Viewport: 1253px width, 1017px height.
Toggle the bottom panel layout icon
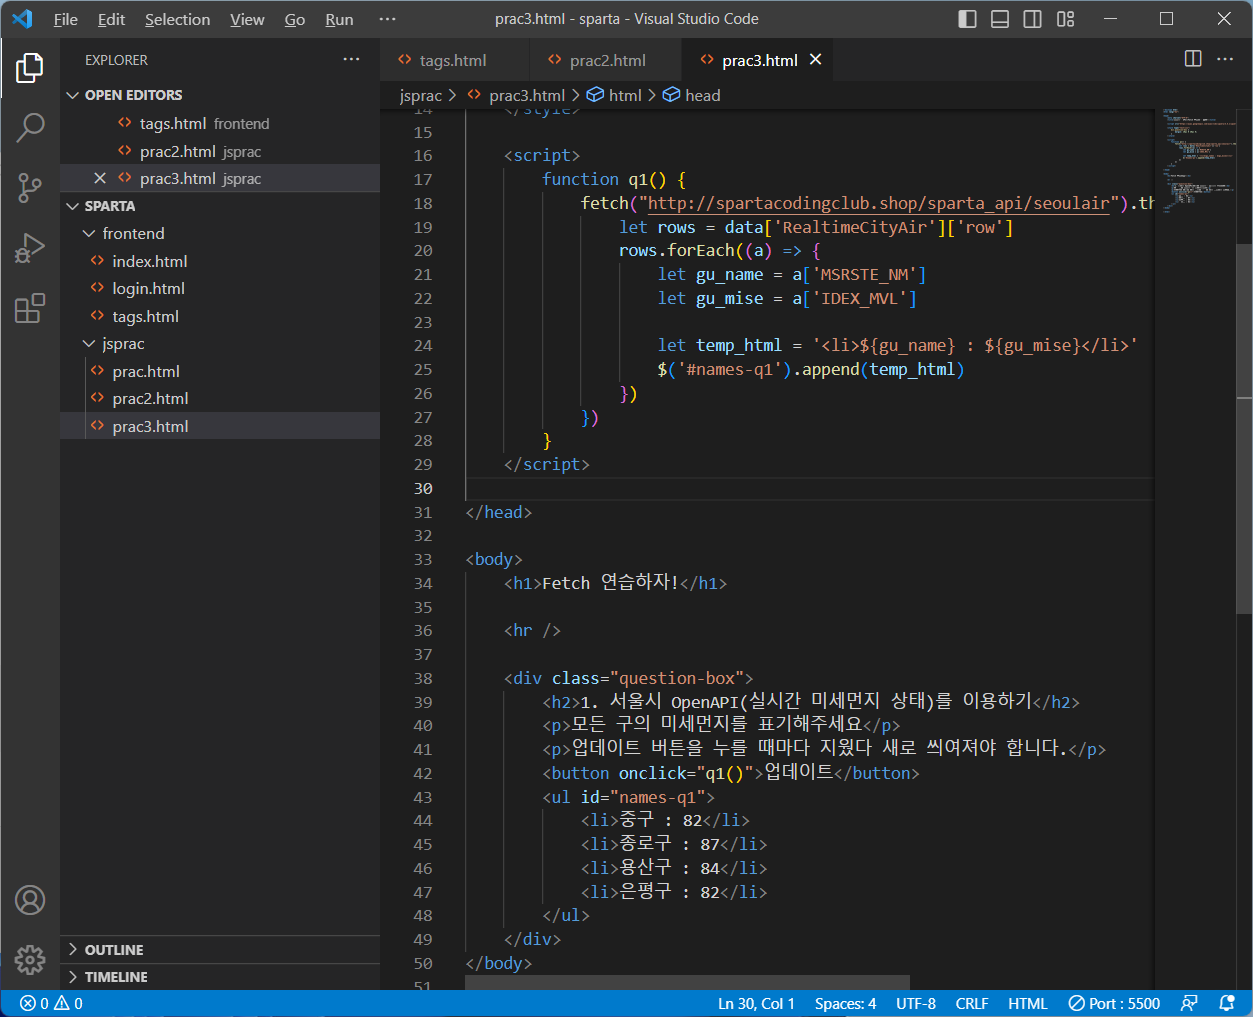tap(1000, 19)
